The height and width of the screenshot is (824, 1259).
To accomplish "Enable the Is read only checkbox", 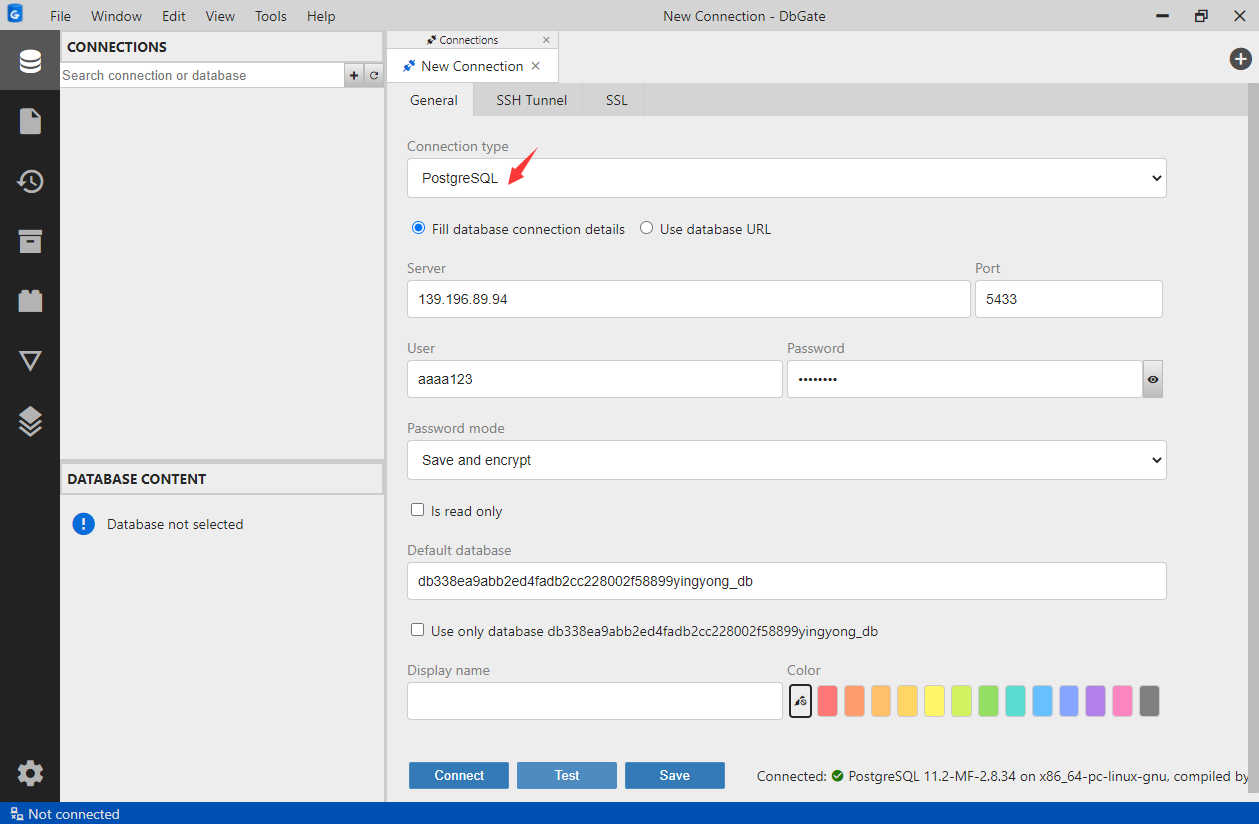I will click(418, 510).
